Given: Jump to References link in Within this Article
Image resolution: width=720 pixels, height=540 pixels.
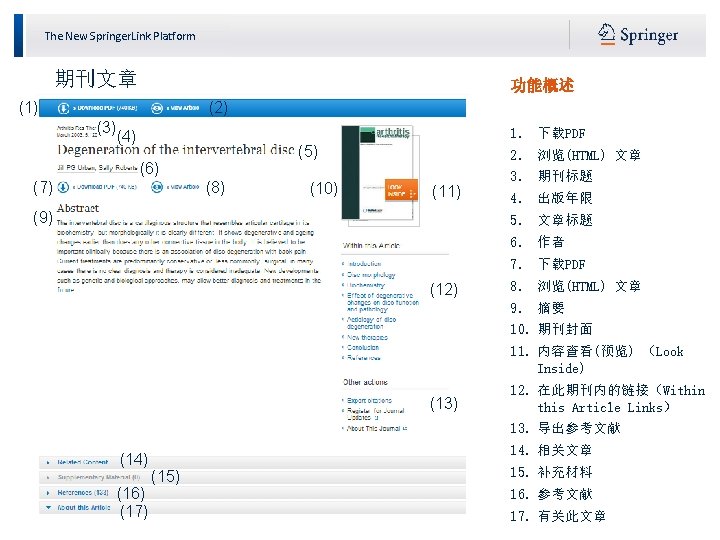Looking at the screenshot, I should click(364, 357).
